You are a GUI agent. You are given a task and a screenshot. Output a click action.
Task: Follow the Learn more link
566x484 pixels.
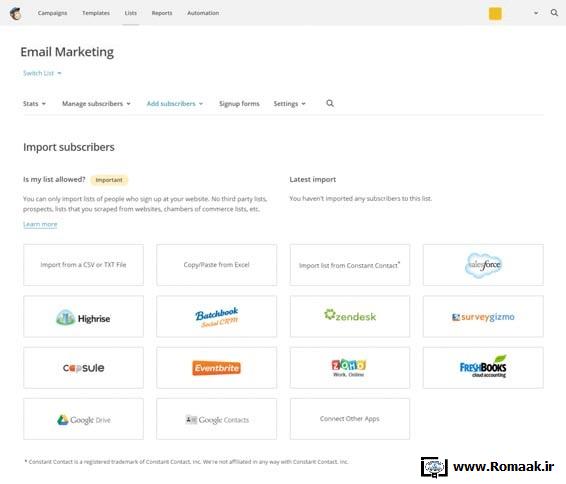point(40,224)
